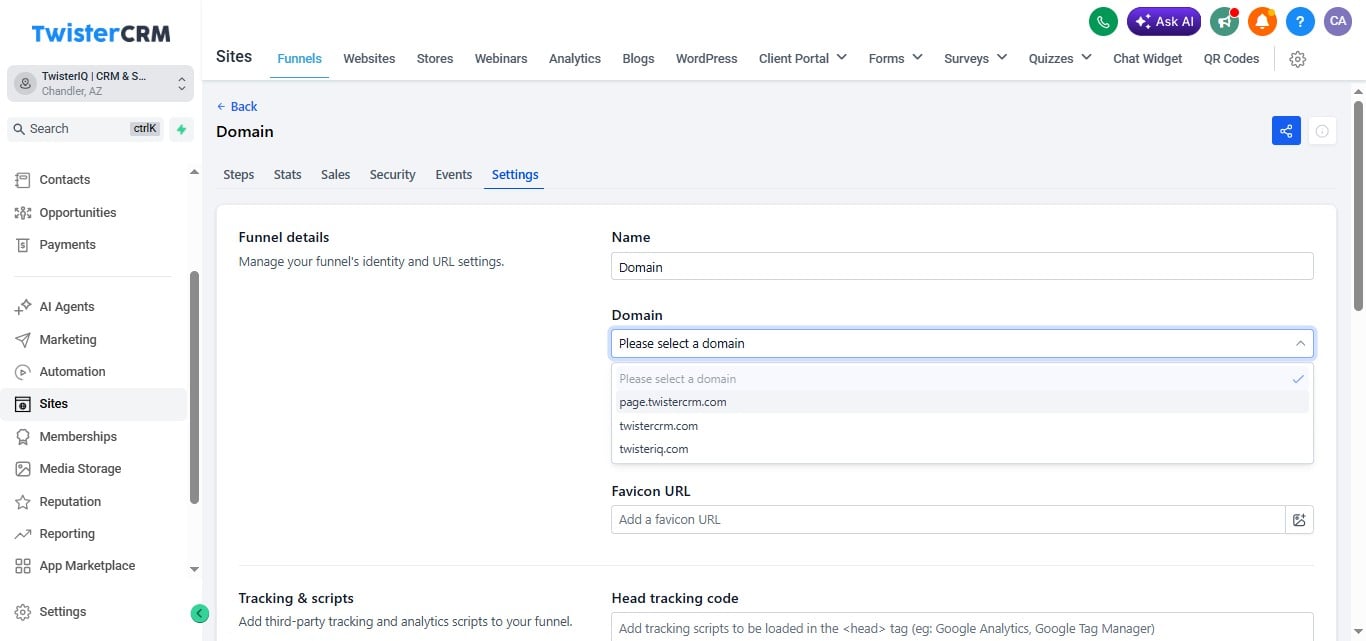1366x641 pixels.
Task: Click the favicon image picker icon
Action: click(1299, 520)
